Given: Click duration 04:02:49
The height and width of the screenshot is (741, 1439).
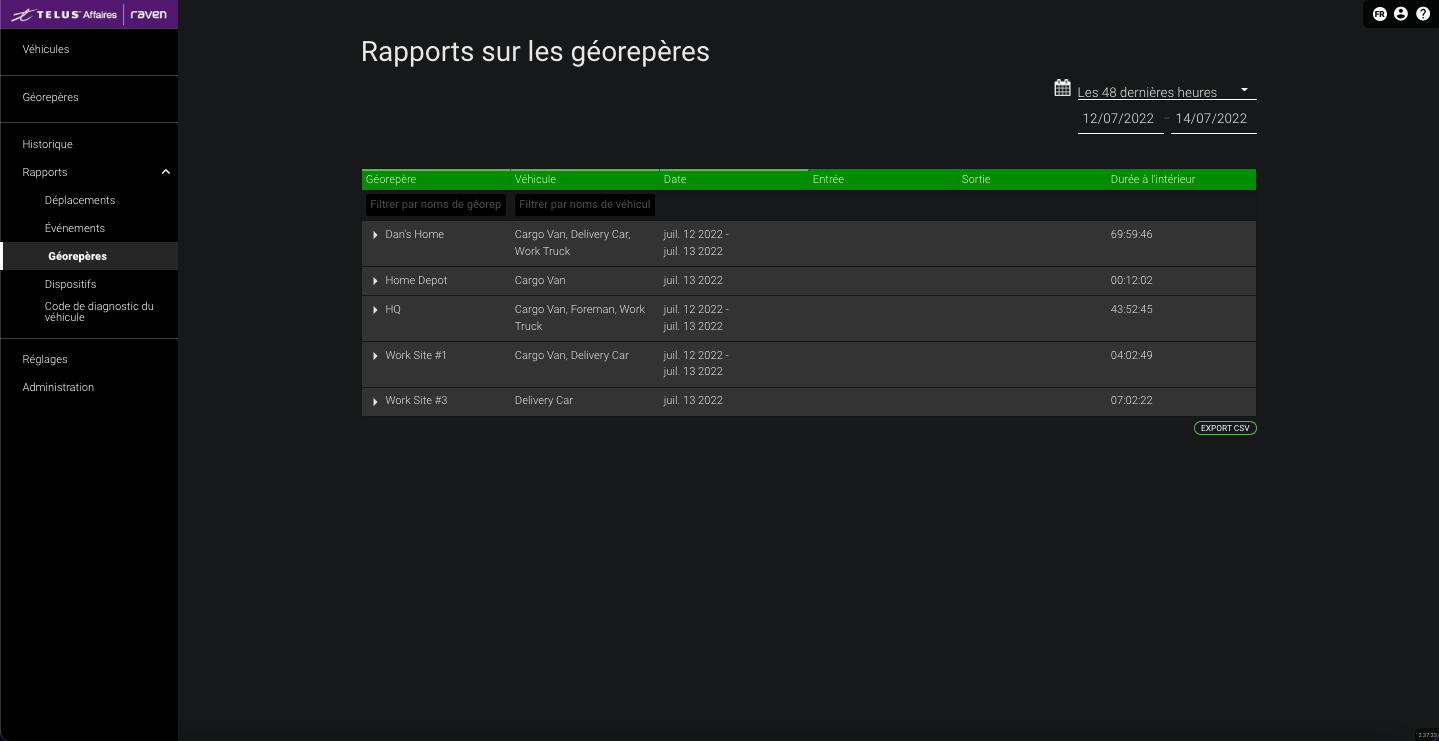Looking at the screenshot, I should (x=1131, y=355).
